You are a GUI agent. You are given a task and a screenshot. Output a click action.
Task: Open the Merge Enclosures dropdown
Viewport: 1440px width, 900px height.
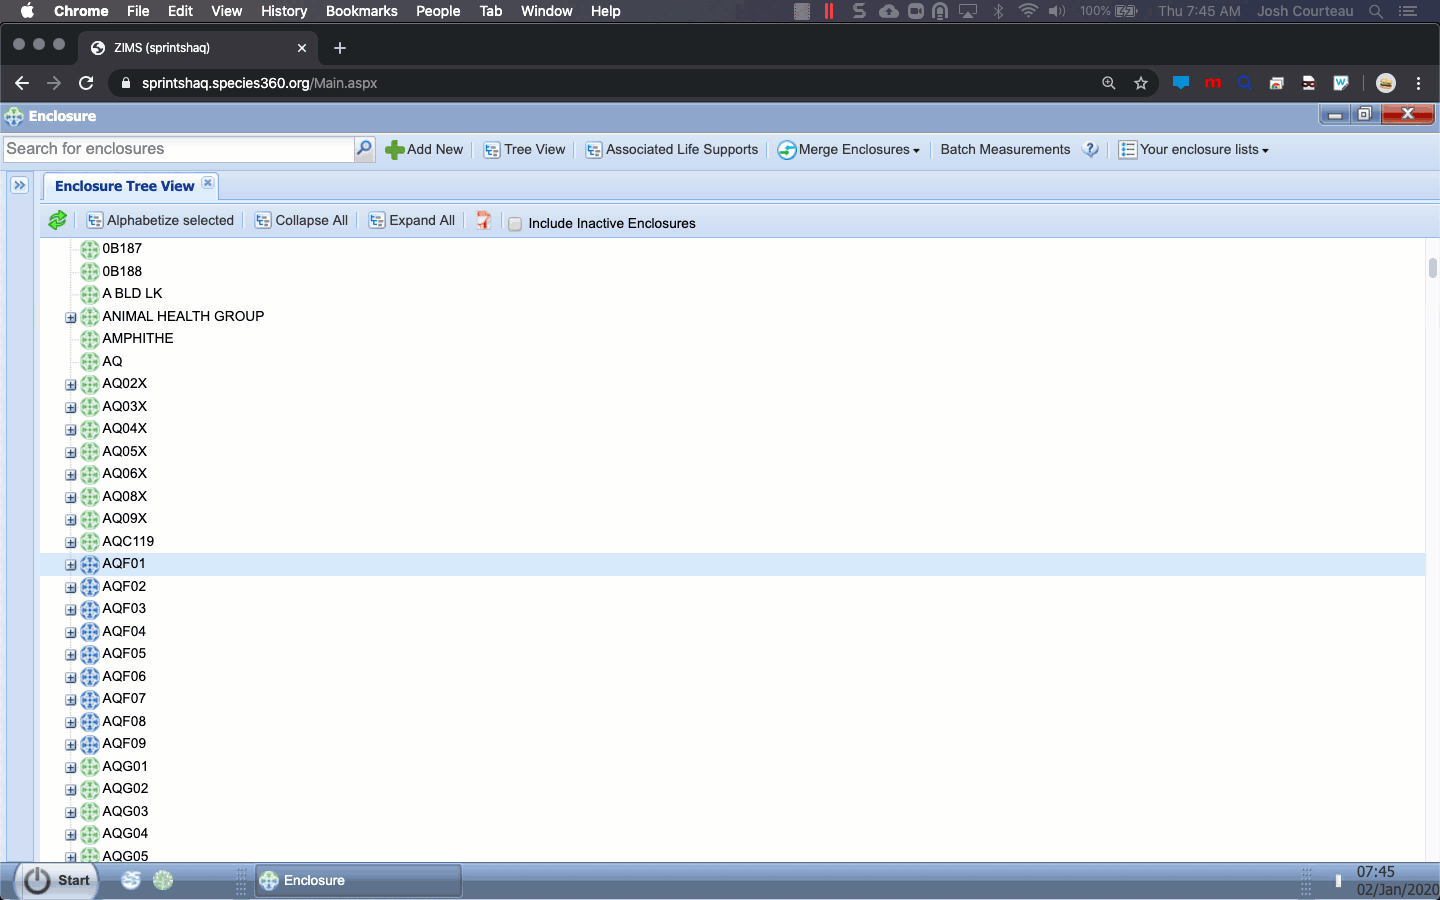tap(849, 149)
